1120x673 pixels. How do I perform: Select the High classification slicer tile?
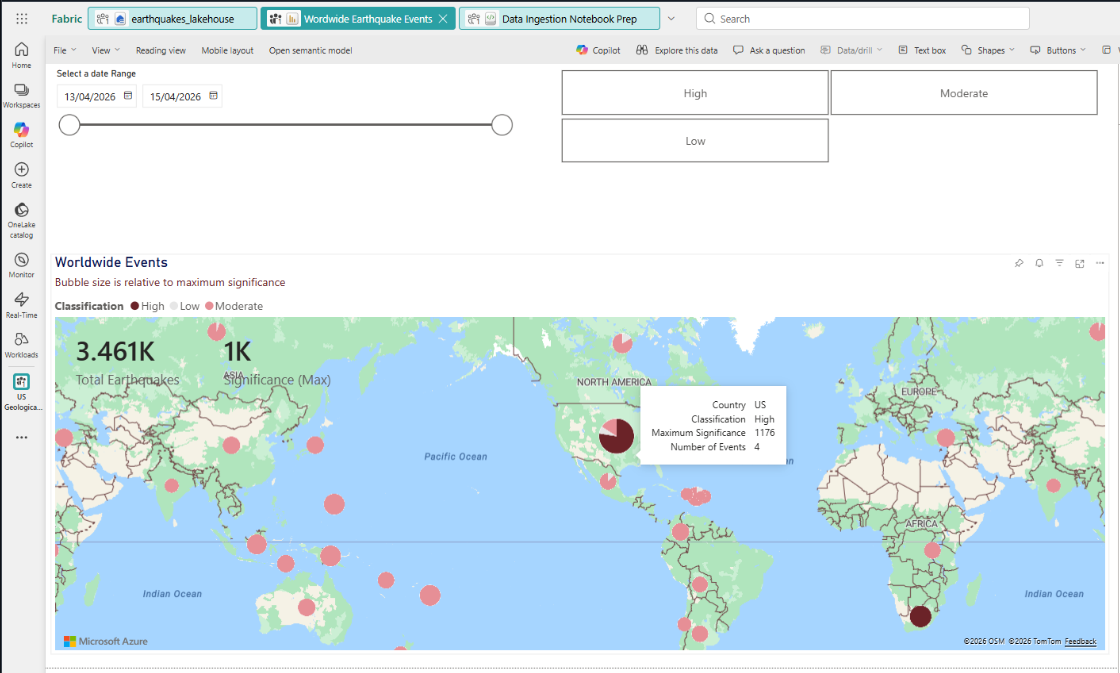[695, 93]
